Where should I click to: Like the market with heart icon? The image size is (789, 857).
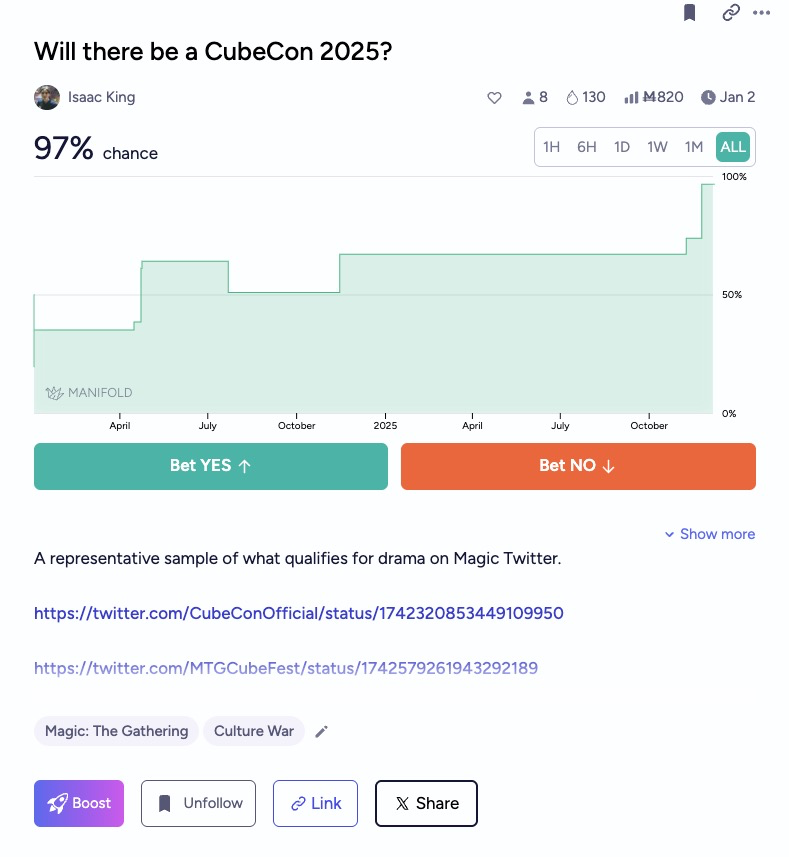pos(494,97)
